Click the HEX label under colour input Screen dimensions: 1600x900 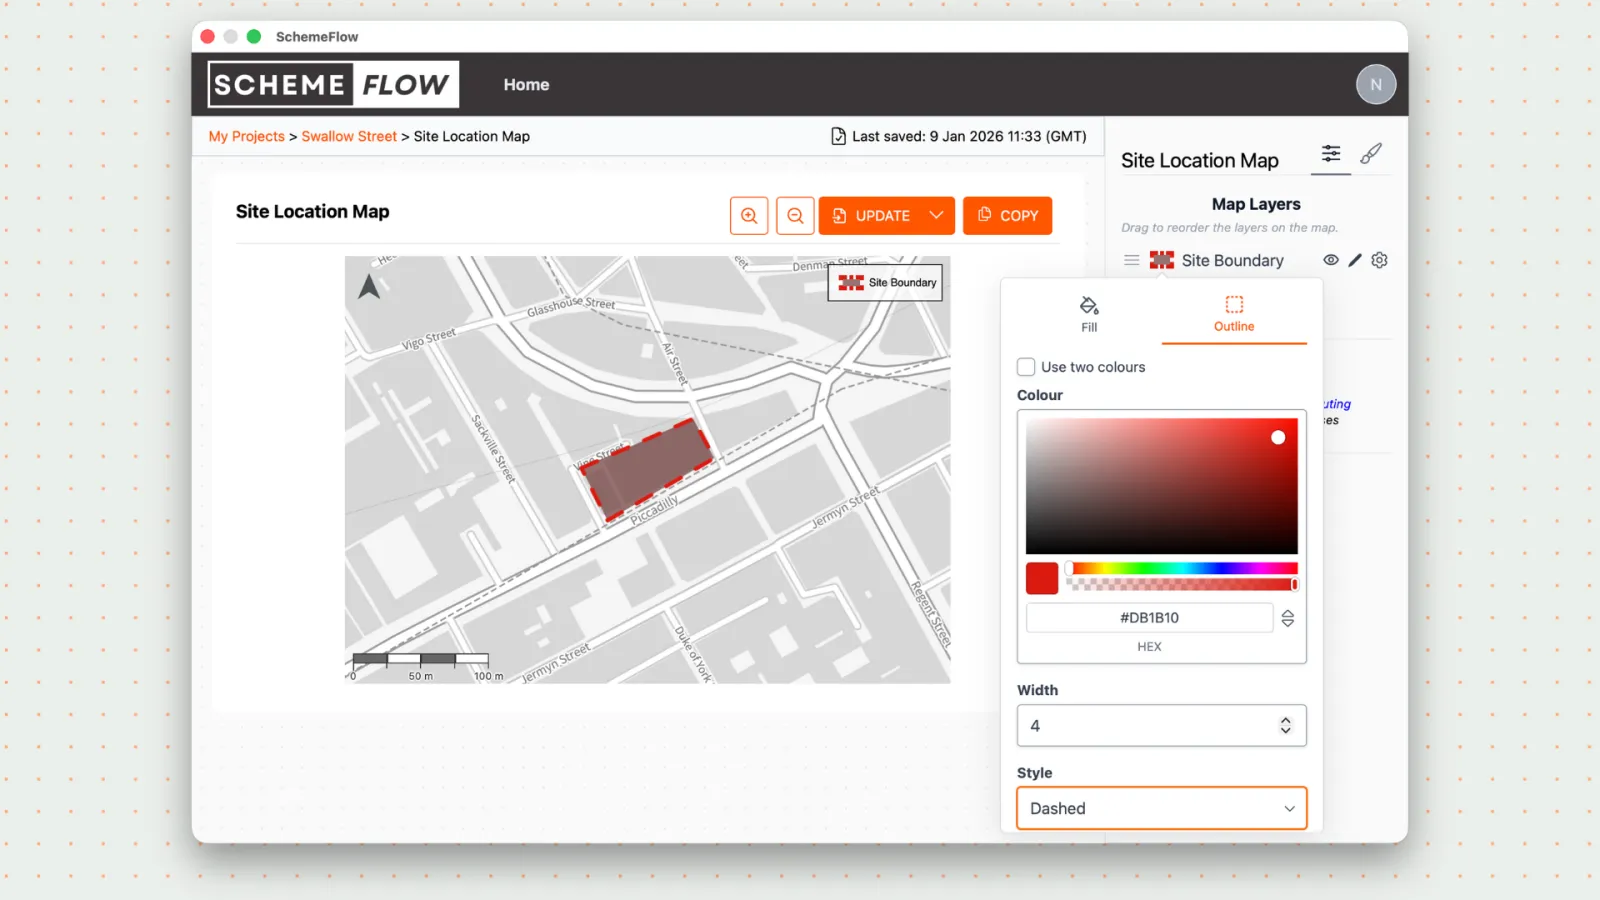(1150, 647)
